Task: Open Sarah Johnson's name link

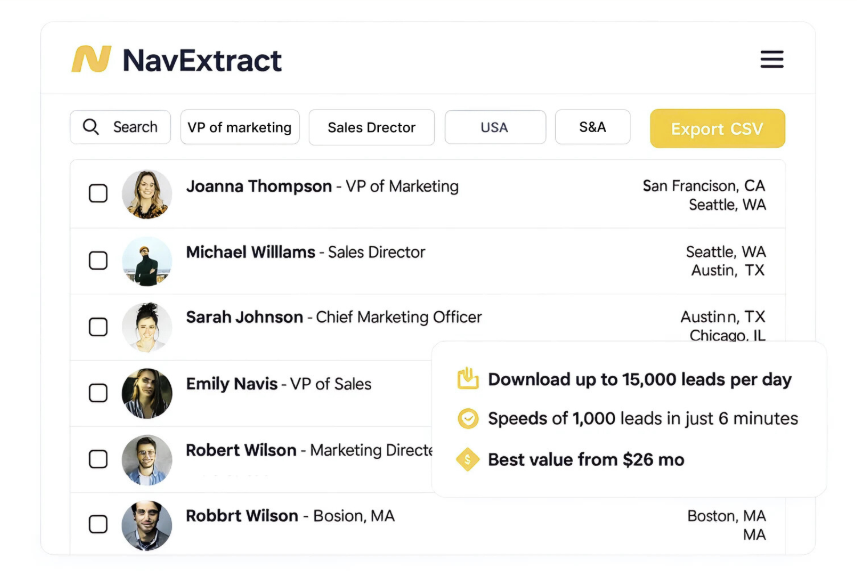Action: click(244, 317)
